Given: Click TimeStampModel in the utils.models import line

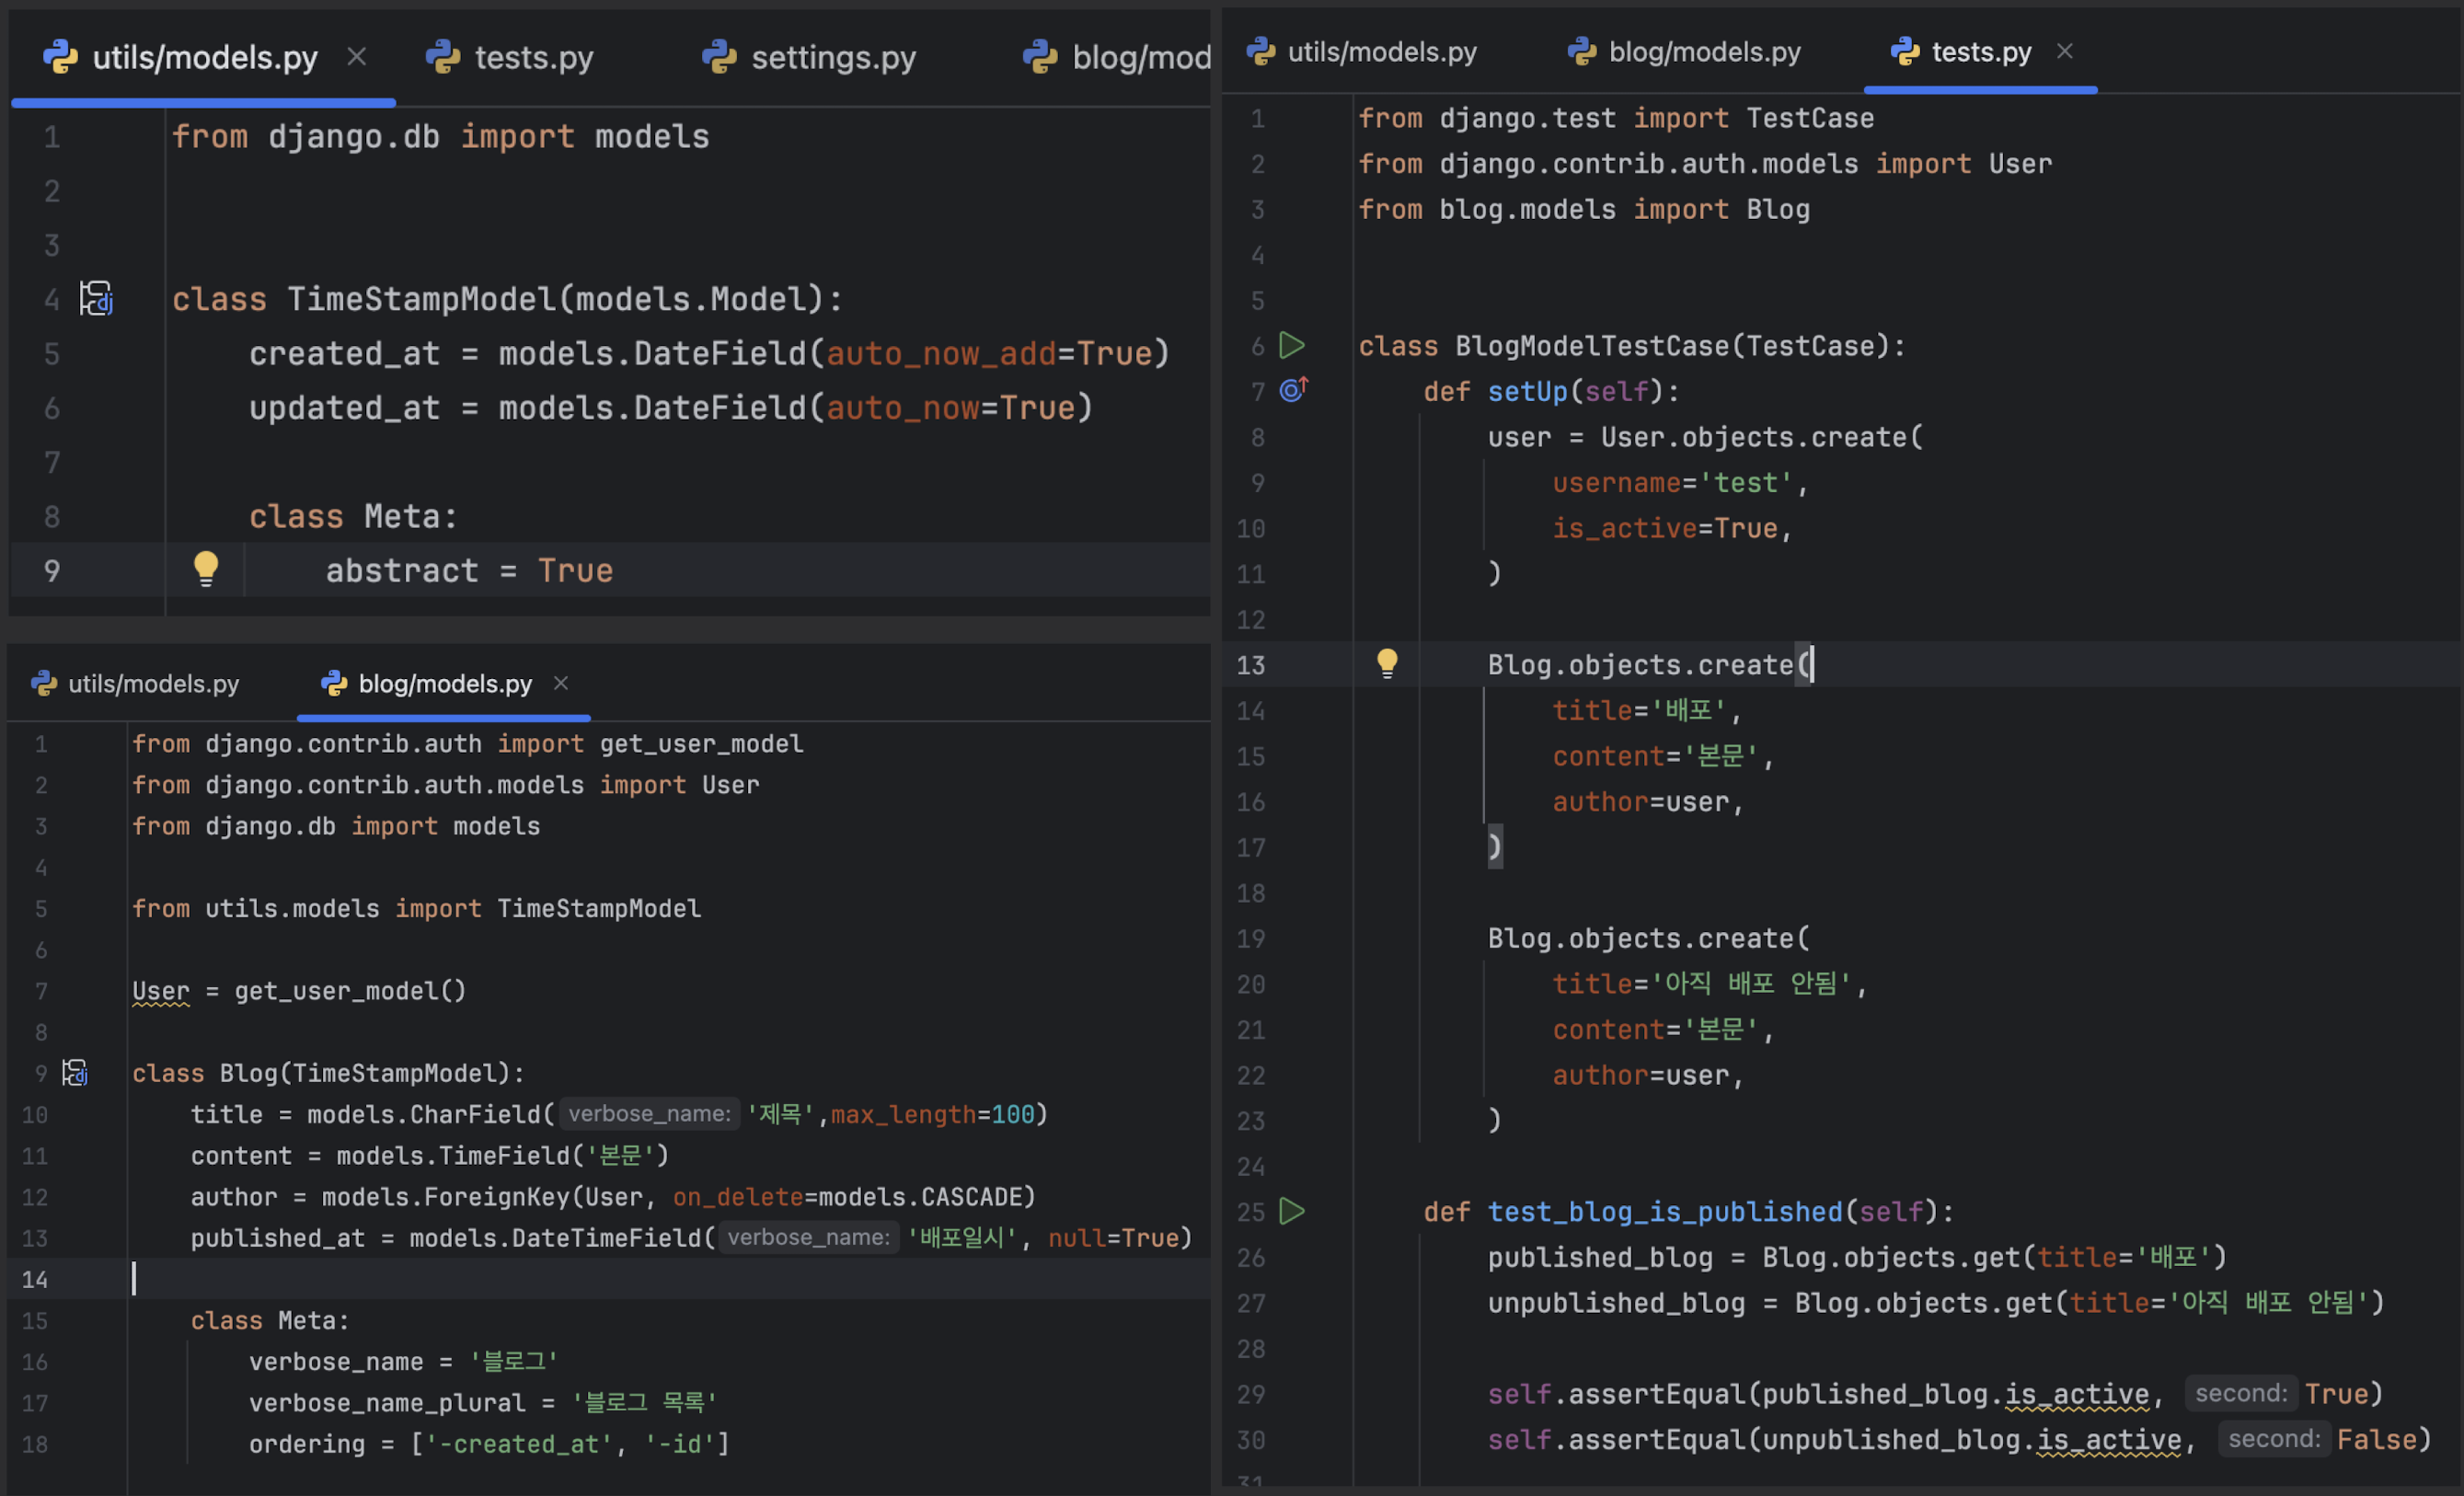Looking at the screenshot, I should click(598, 908).
